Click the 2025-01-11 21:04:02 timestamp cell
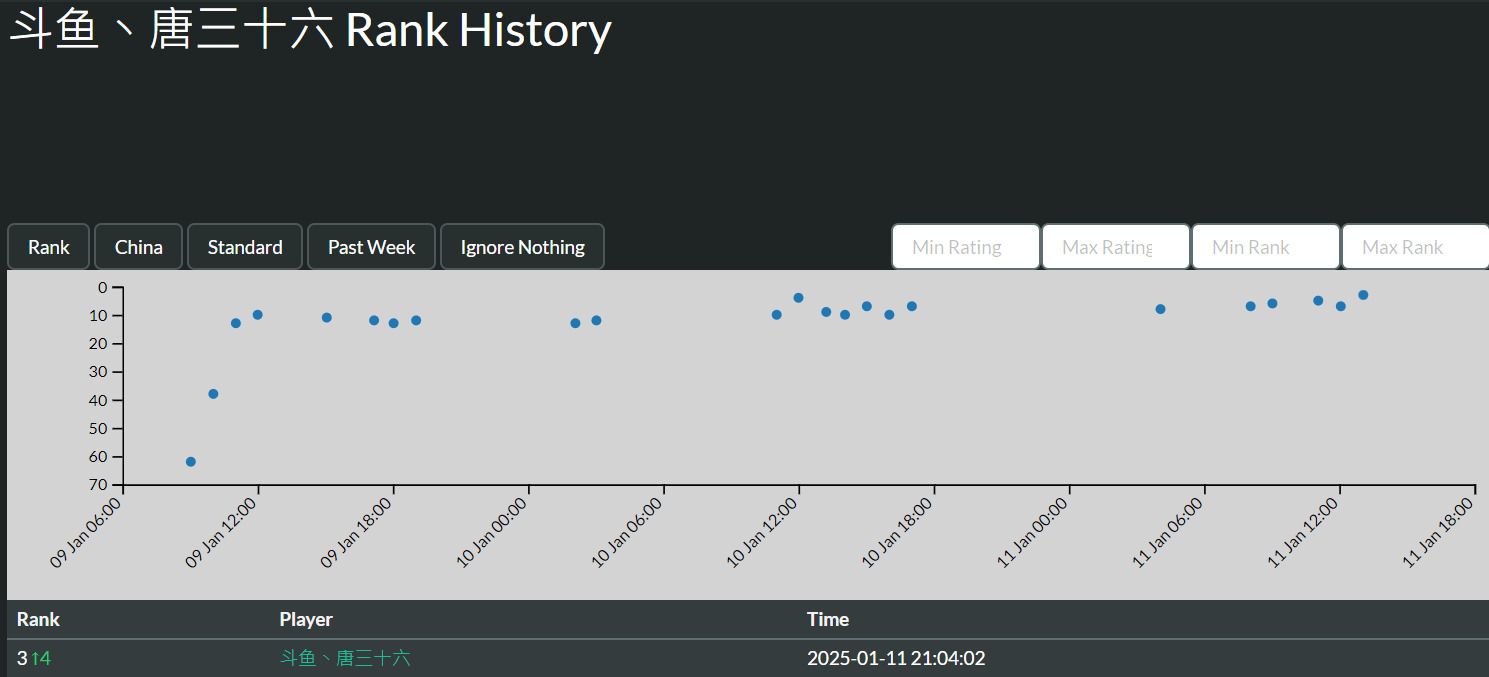 pyautogui.click(x=896, y=658)
